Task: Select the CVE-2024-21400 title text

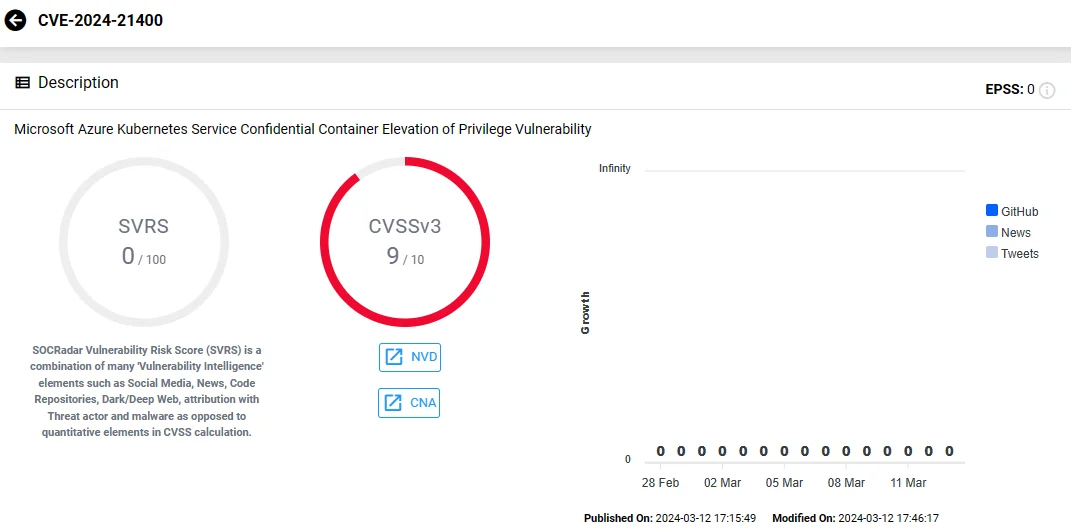Action: (100, 20)
